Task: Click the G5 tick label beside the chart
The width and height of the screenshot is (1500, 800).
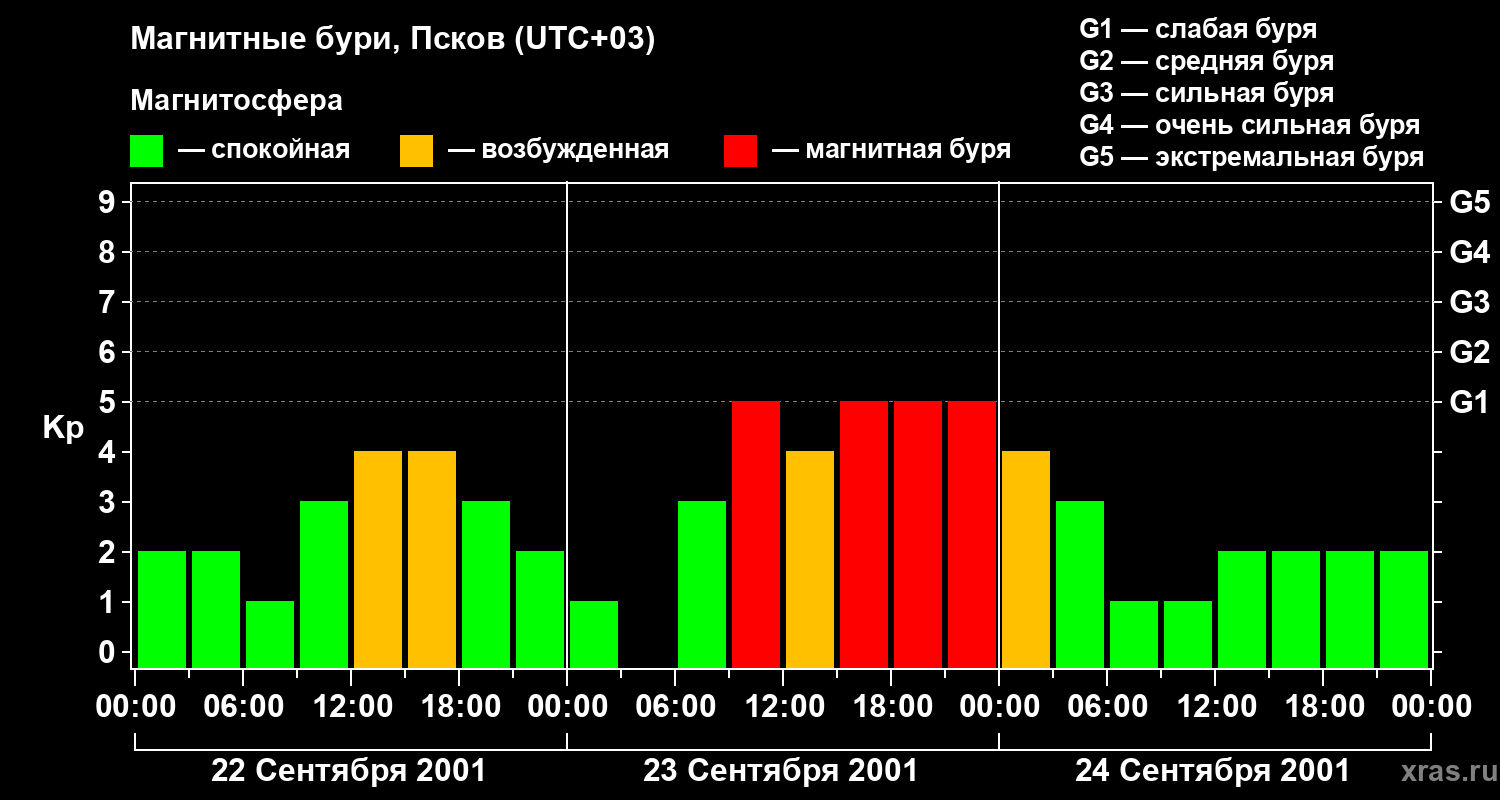Action: (1469, 203)
